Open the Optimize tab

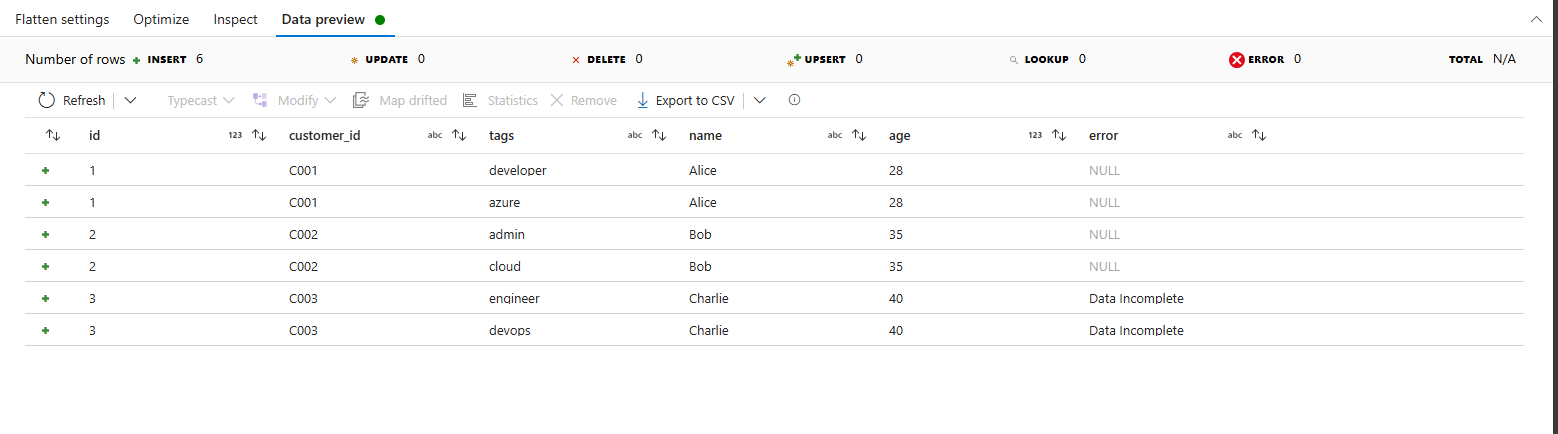(161, 19)
